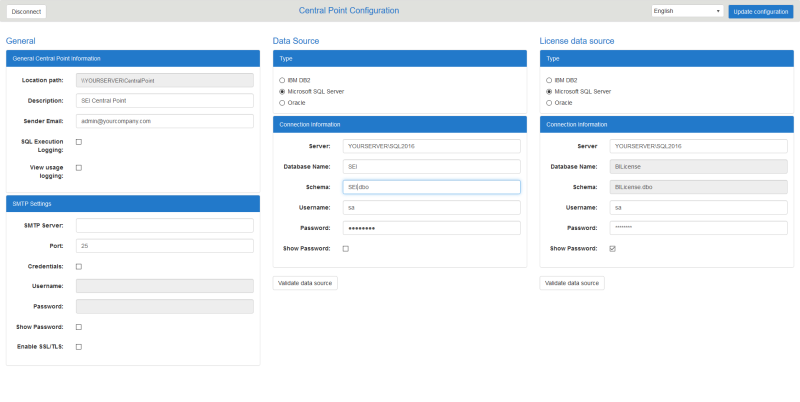The image size is (800, 402).
Task: Toggle Data Source Show Password checkbox
Action: [x=345, y=249]
